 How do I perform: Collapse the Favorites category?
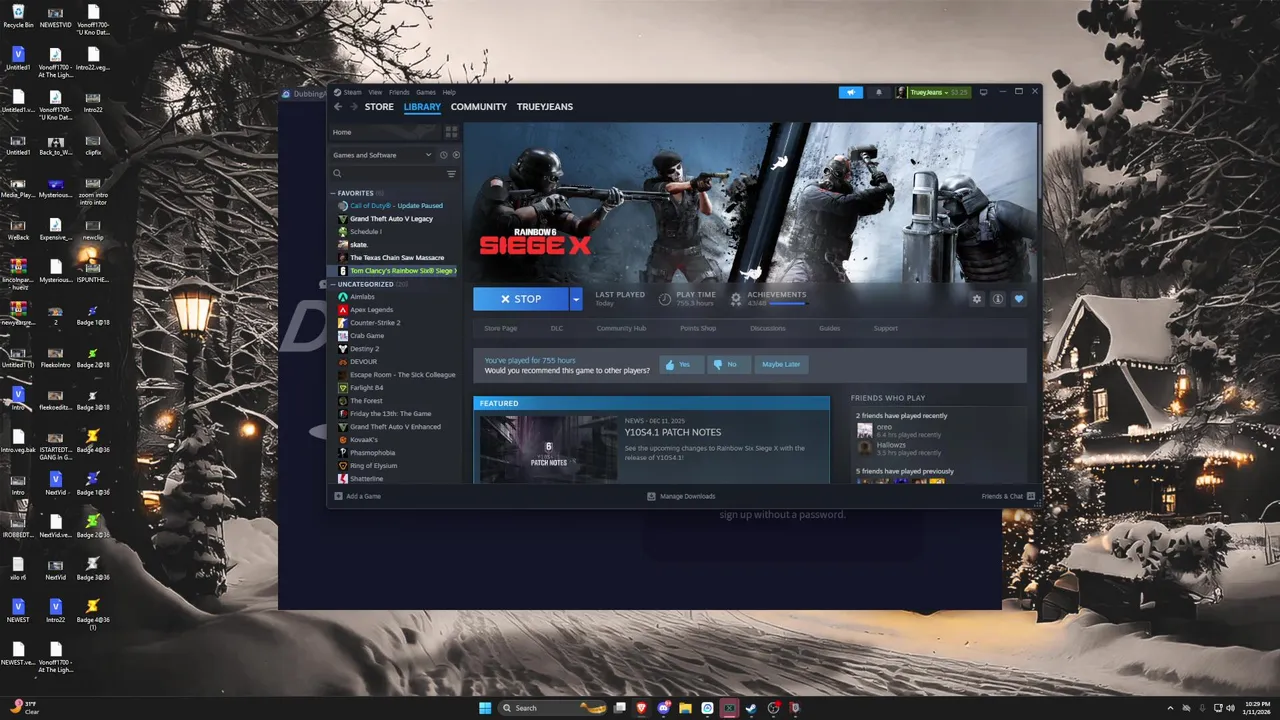pyautogui.click(x=334, y=193)
